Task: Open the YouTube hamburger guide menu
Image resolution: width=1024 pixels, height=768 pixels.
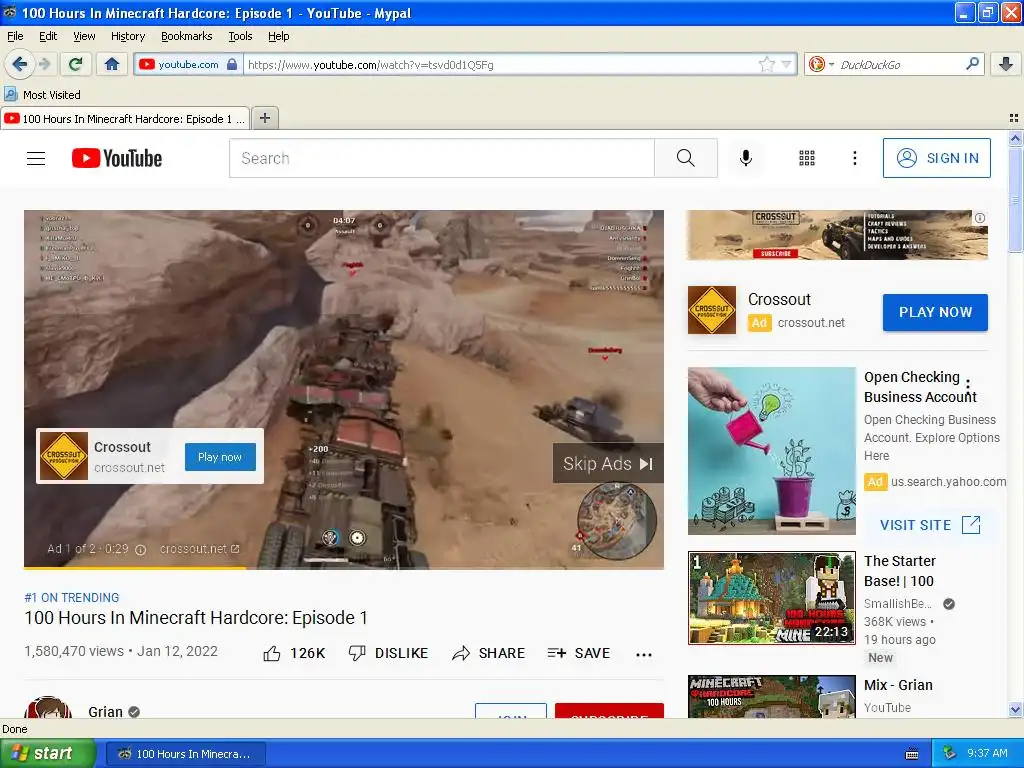Action: pos(36,158)
